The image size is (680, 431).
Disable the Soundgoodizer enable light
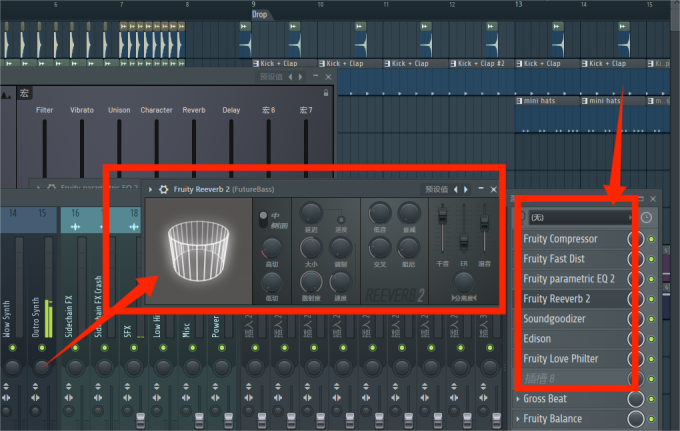651,319
